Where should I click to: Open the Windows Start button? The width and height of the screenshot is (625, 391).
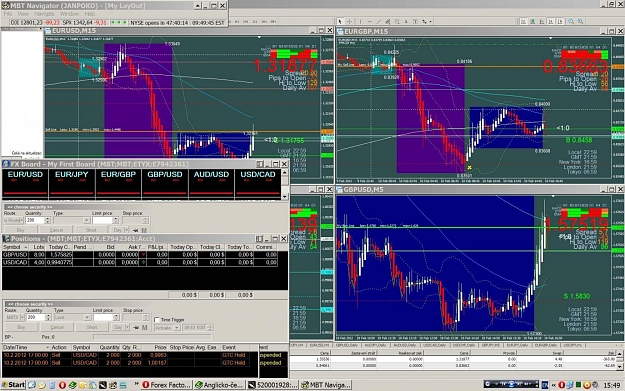point(13,385)
